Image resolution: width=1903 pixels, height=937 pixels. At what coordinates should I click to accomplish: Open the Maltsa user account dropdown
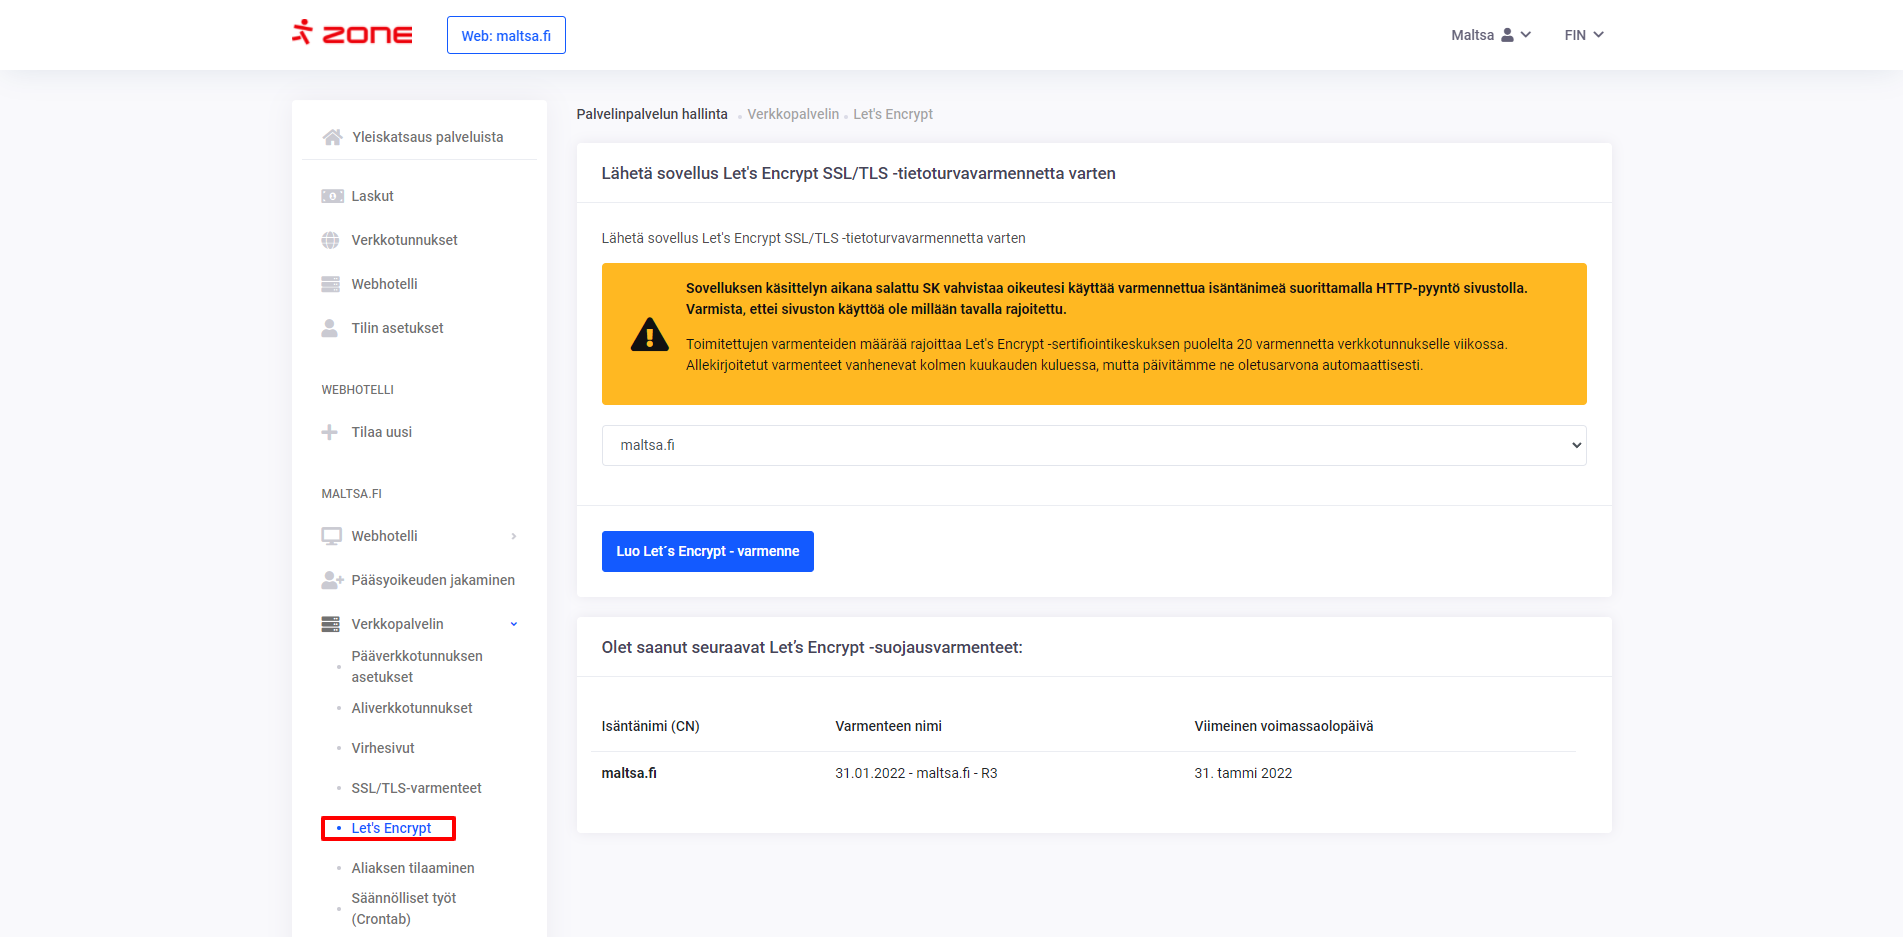pos(1490,35)
